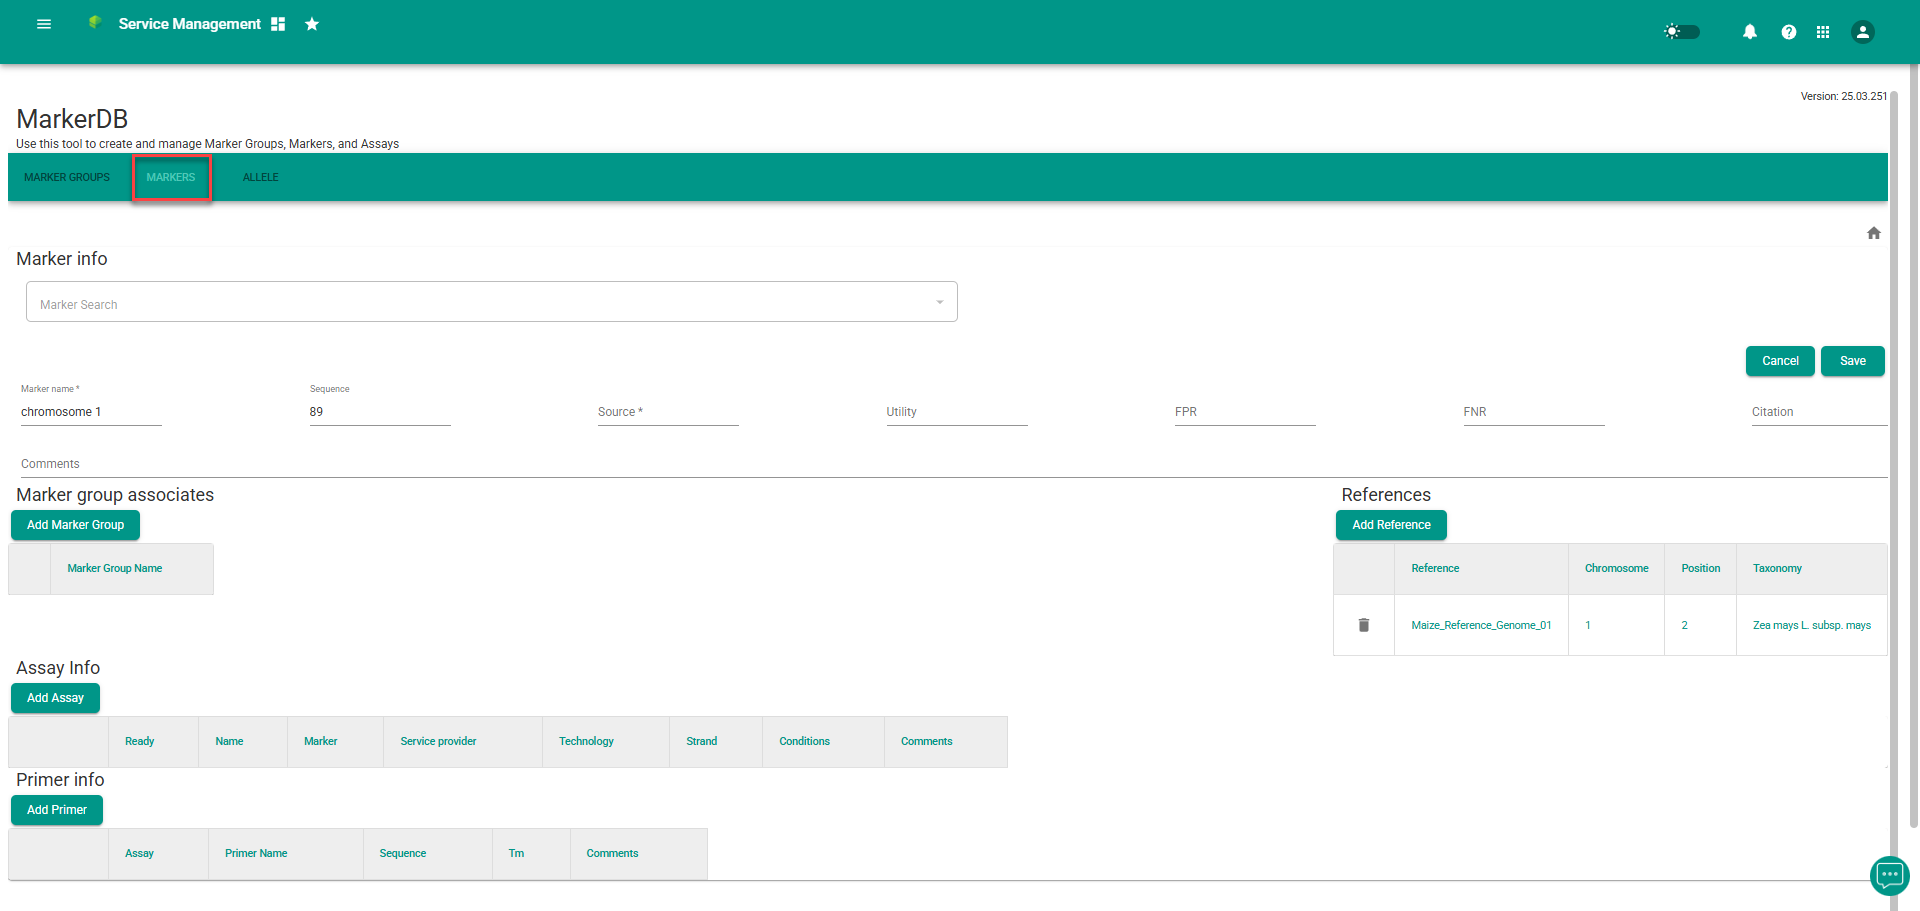This screenshot has width=1920, height=911.
Task: Click the dashboard grid icon beside Service Management
Action: (278, 24)
